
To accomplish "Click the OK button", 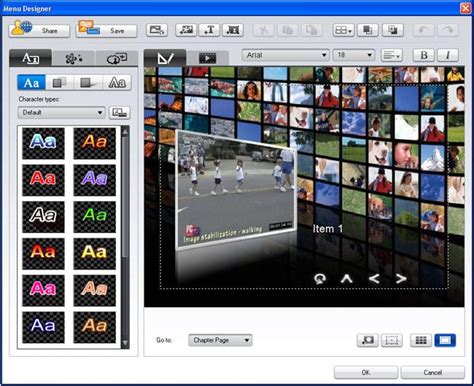I will tap(366, 372).
